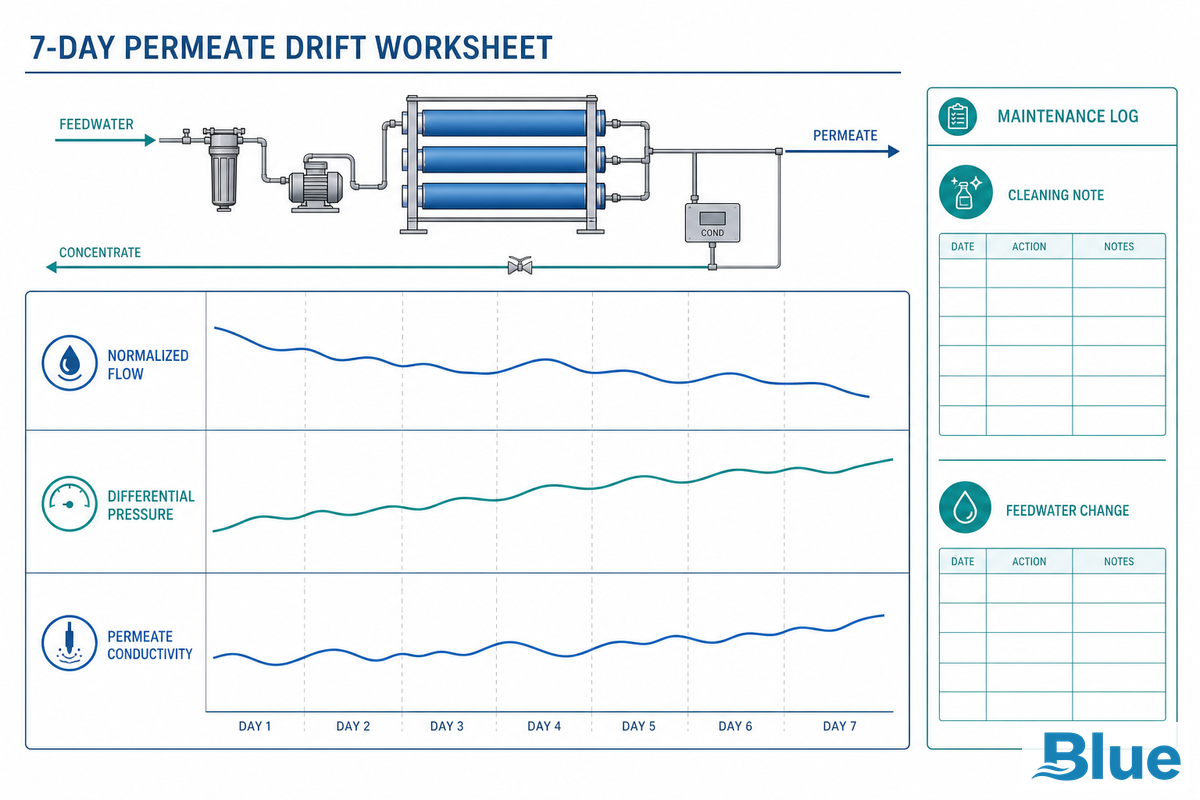Image resolution: width=1200 pixels, height=800 pixels.
Task: Click the green differential pressure trend line
Action: click(x=553, y=487)
